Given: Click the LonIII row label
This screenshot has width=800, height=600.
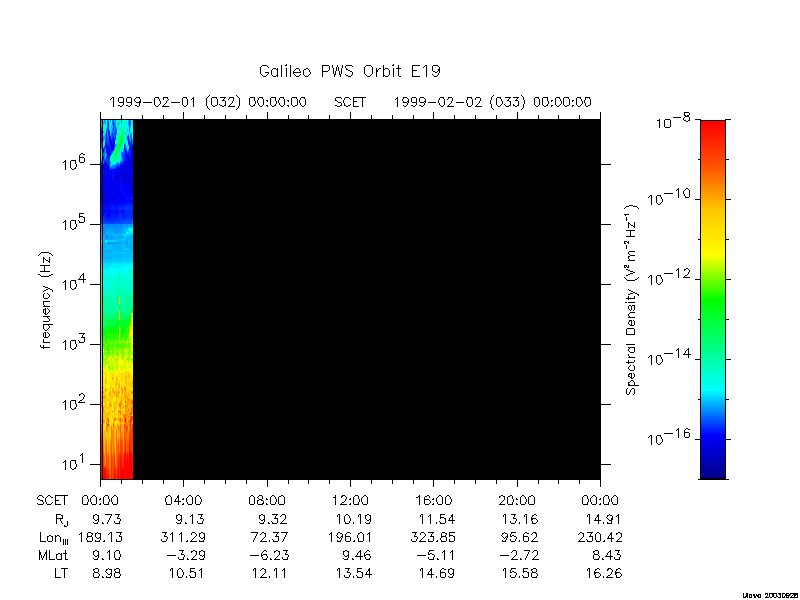Looking at the screenshot, I should click(x=54, y=538).
